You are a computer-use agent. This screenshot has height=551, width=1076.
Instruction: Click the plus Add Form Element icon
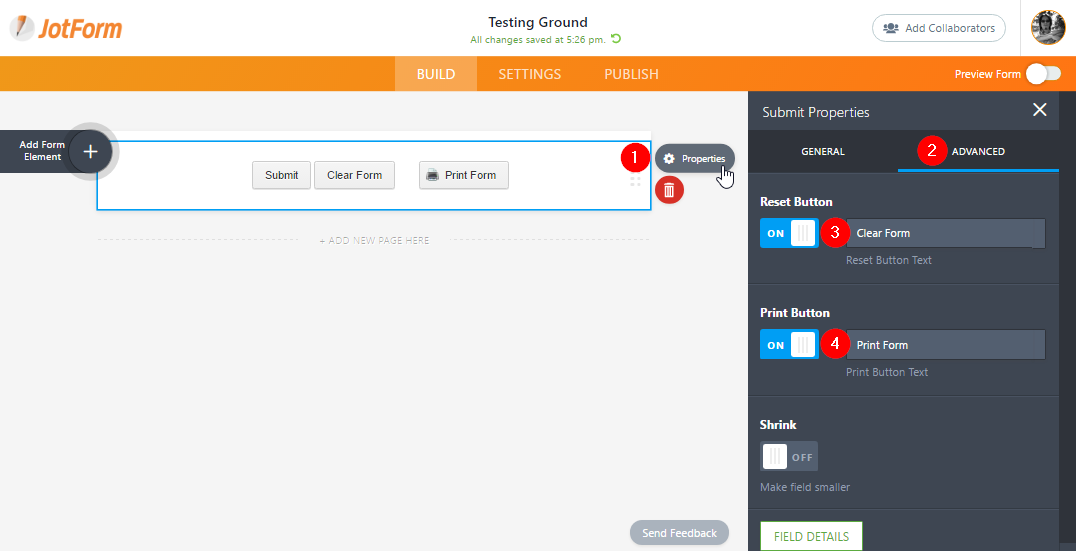pos(90,151)
